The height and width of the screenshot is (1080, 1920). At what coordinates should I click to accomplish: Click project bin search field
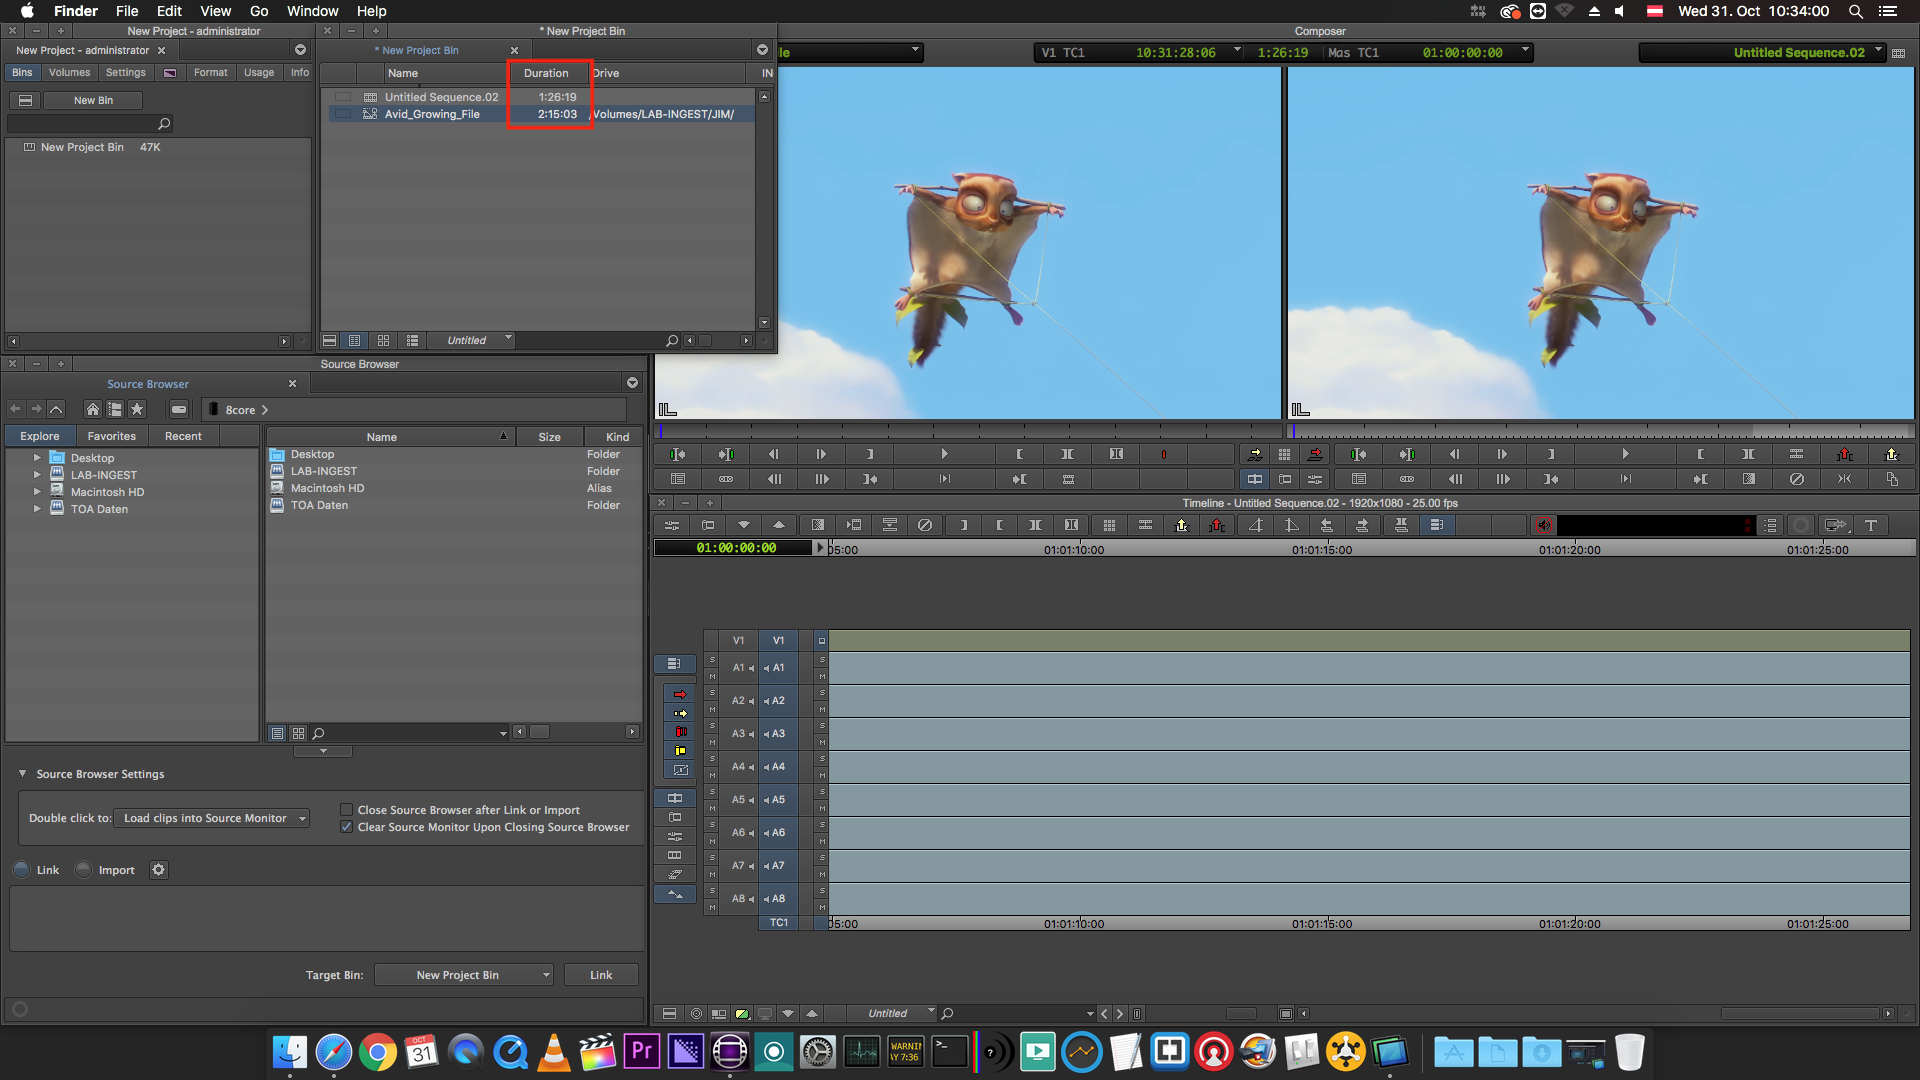88,124
